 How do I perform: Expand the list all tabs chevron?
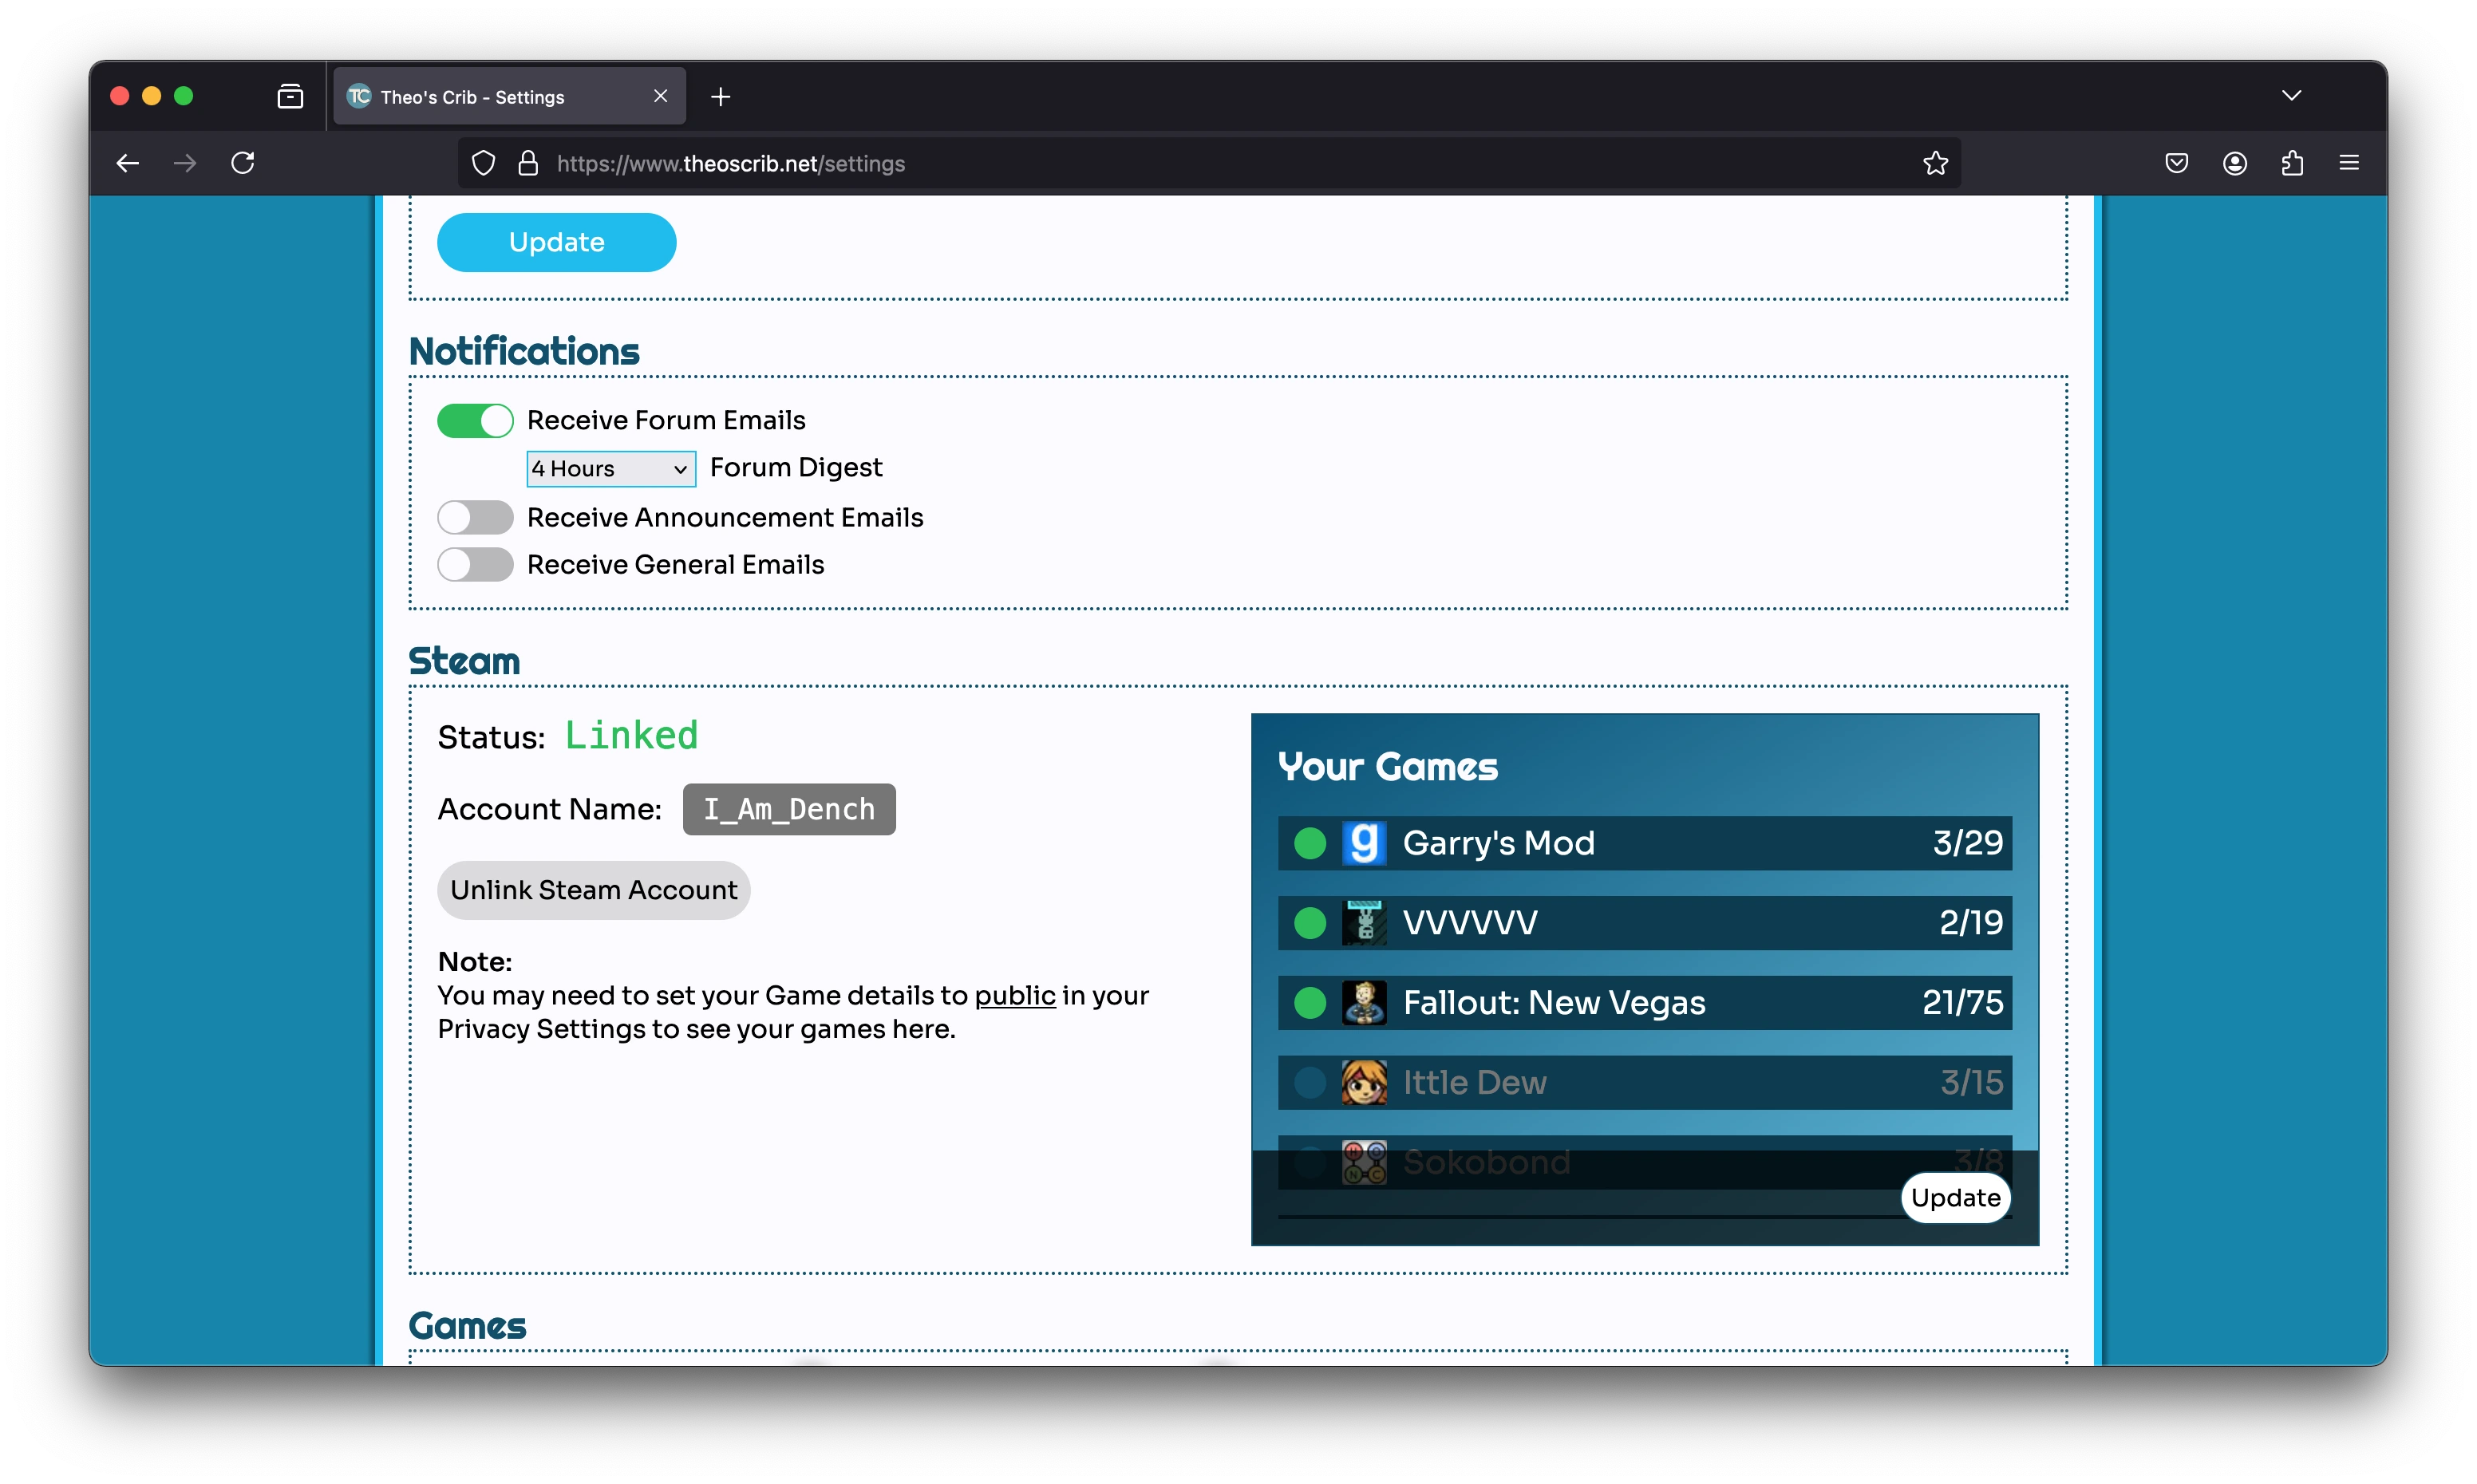(2291, 96)
